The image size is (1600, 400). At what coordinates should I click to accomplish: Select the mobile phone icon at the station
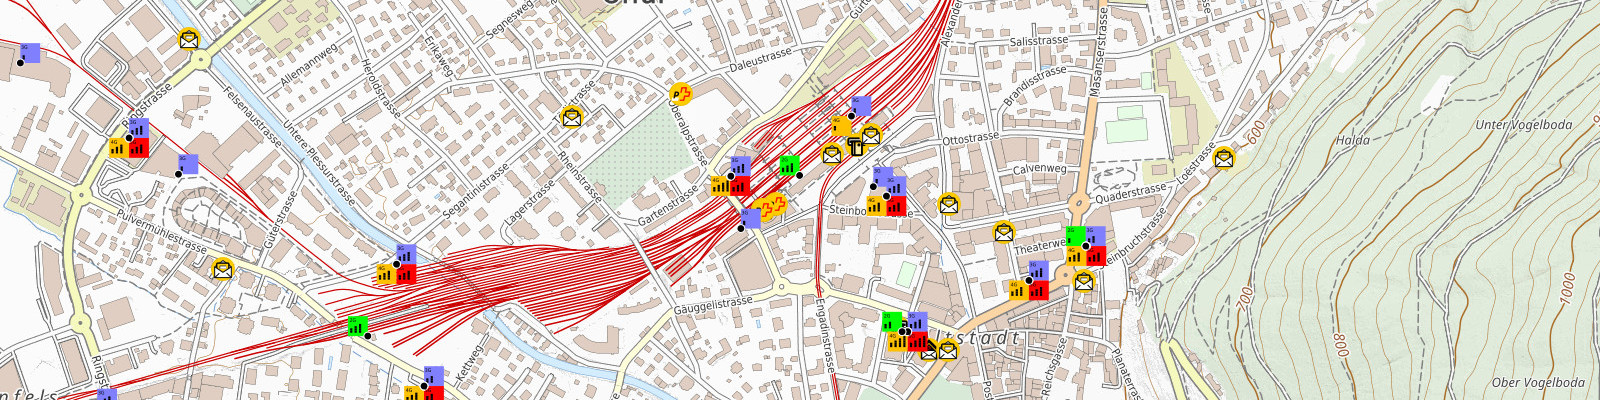(x=855, y=148)
